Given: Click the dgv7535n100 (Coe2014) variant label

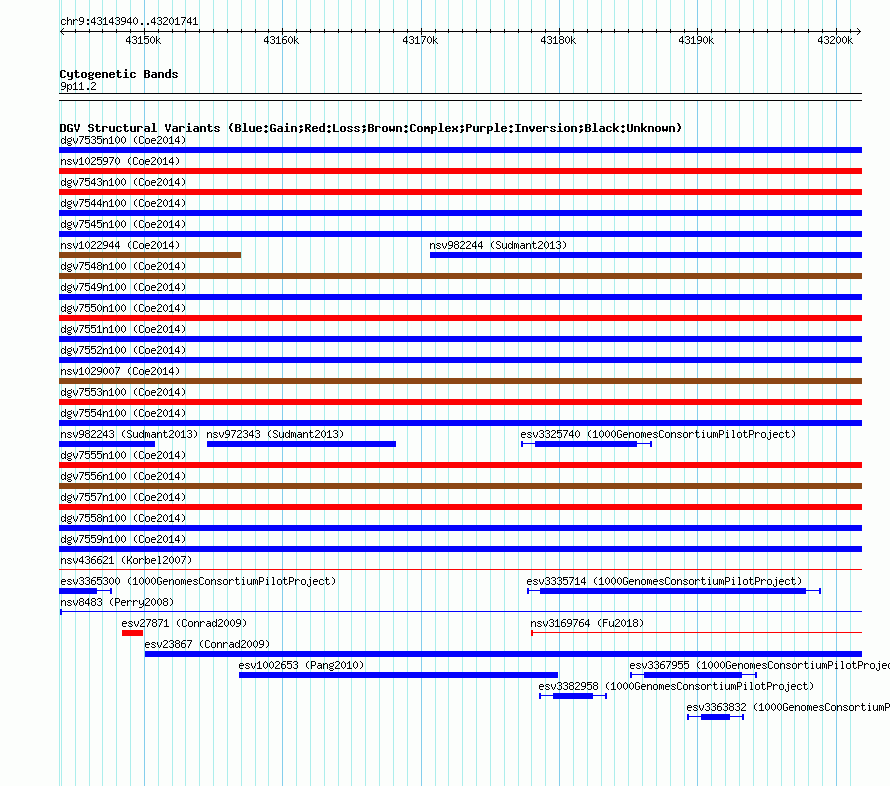Looking at the screenshot, I should pos(123,140).
